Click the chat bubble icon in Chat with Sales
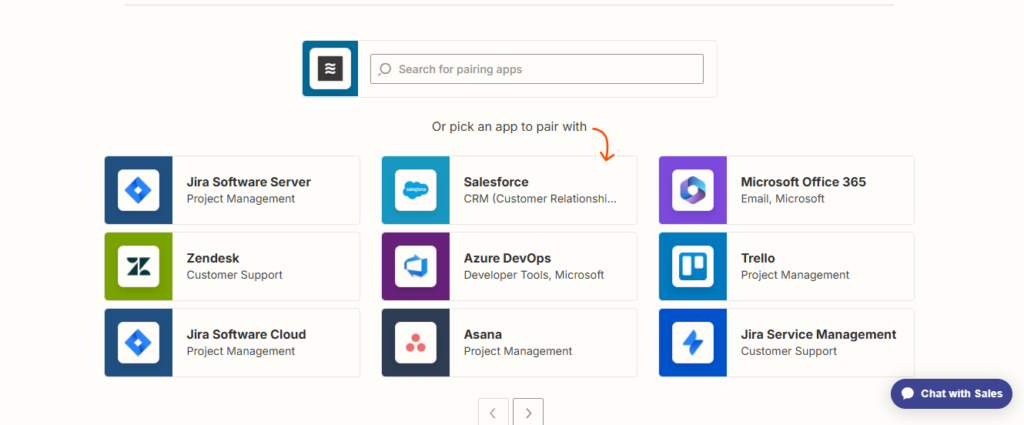 click(x=907, y=394)
